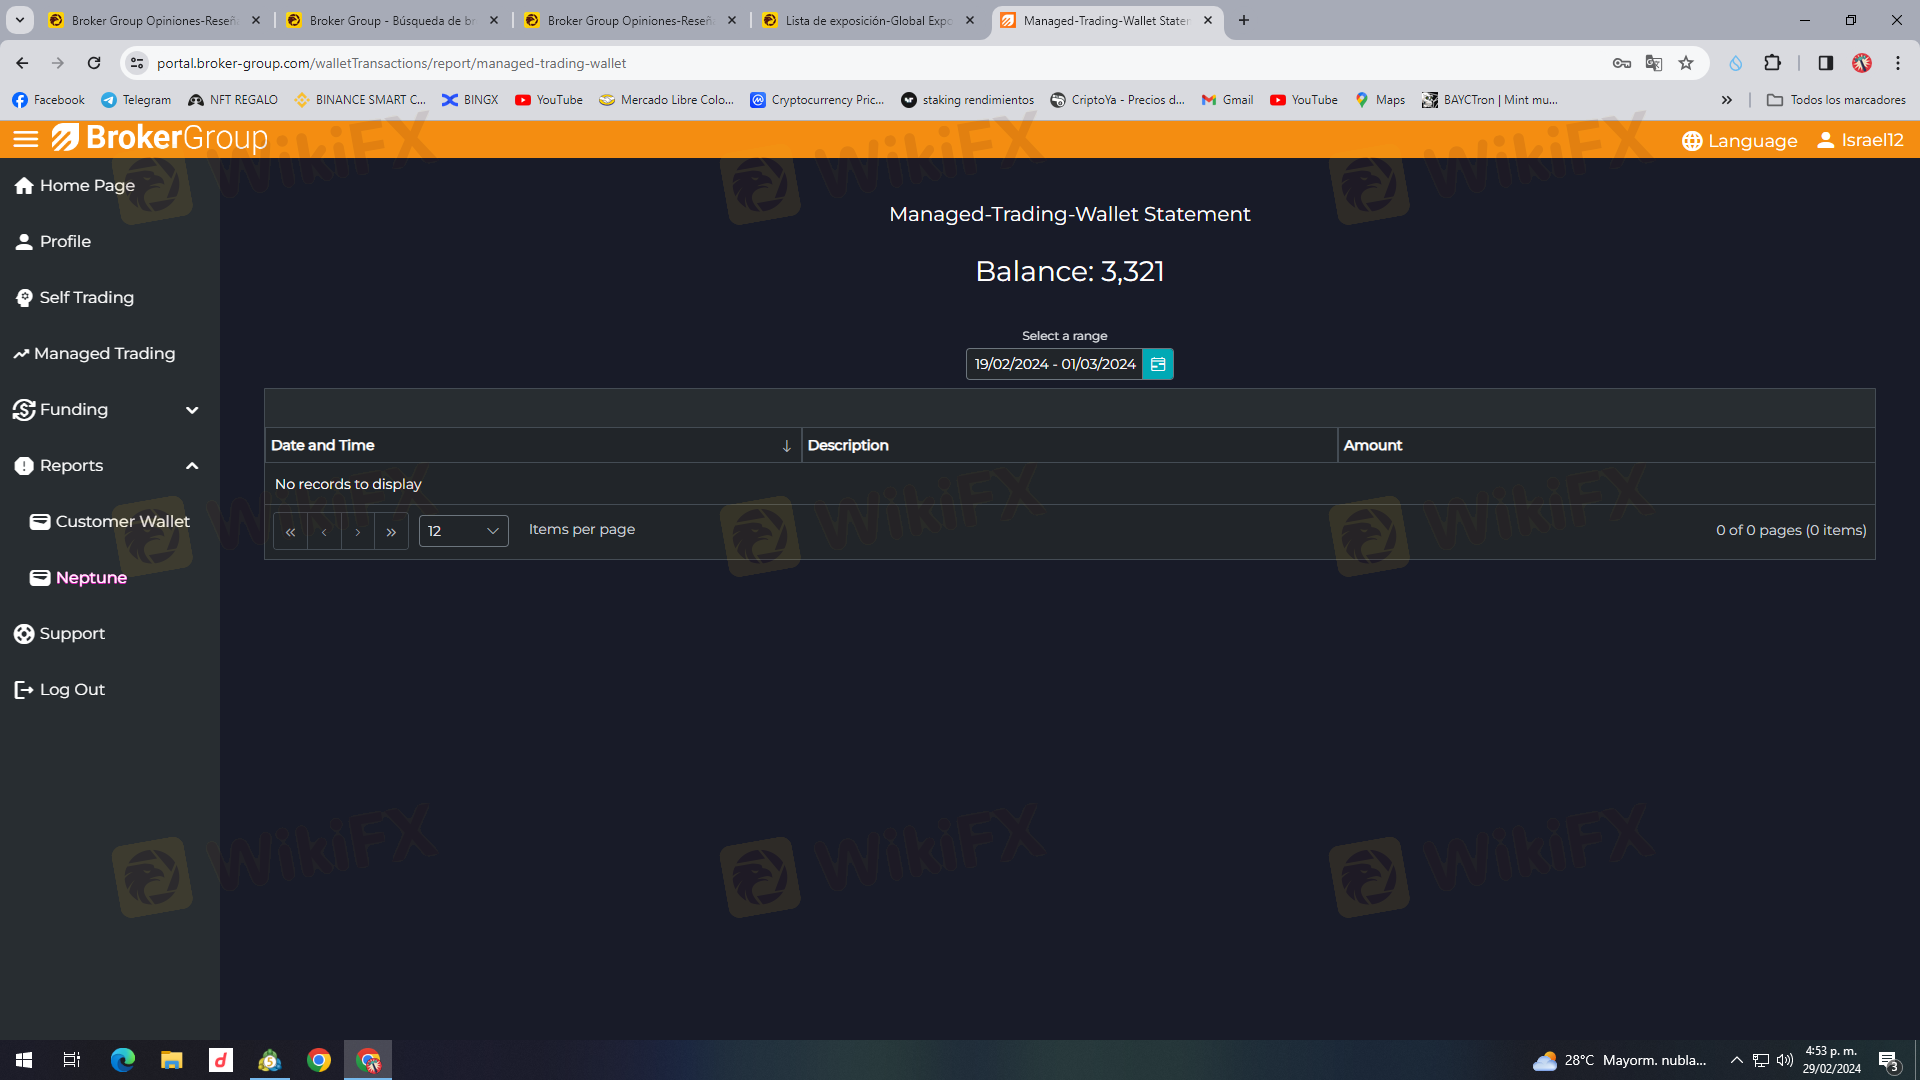Click the calendar date picker icon
Screen dimensions: 1920x1080
coord(1158,364)
